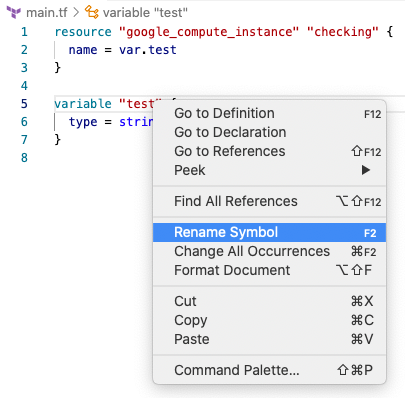Open main.tf breadcrumb item
Viewport: 405px width, 398px height.
47,13
